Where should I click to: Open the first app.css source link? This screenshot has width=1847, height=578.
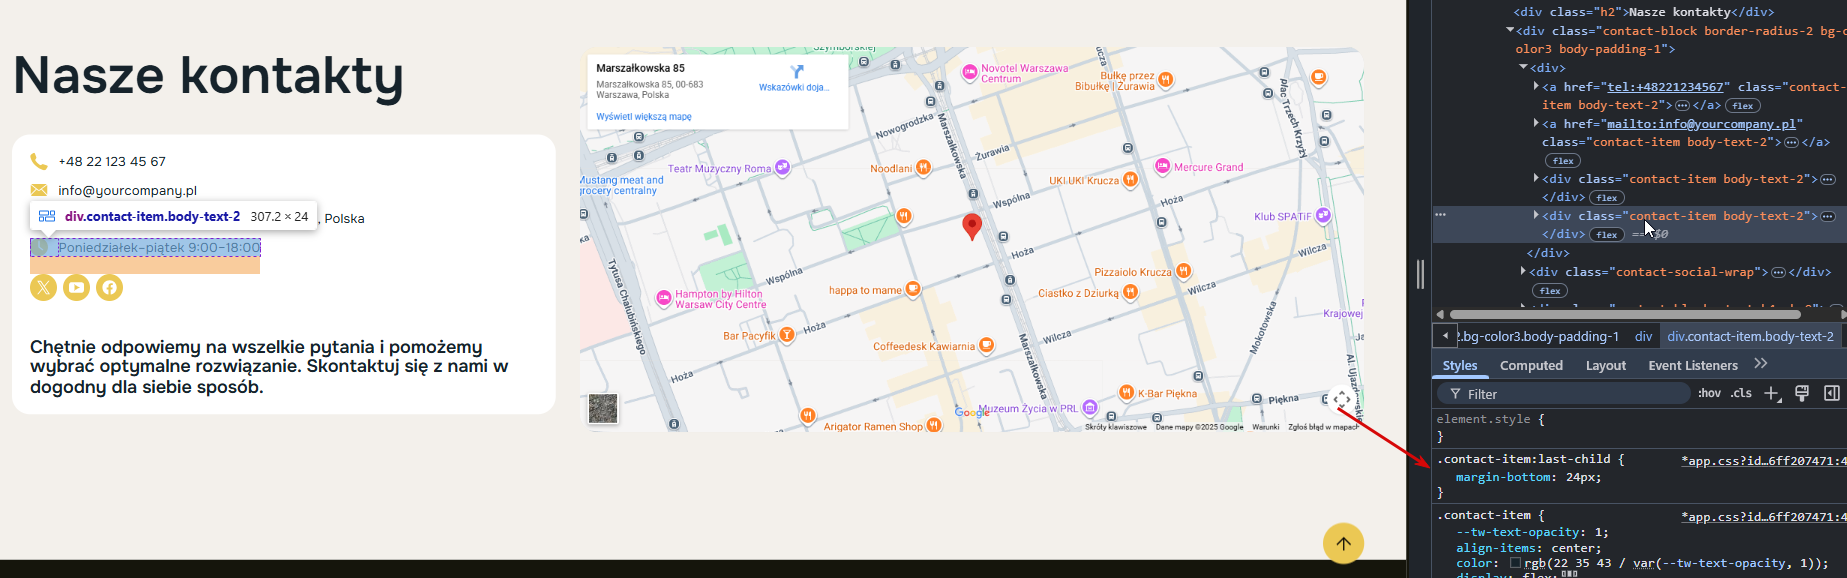(x=1764, y=461)
